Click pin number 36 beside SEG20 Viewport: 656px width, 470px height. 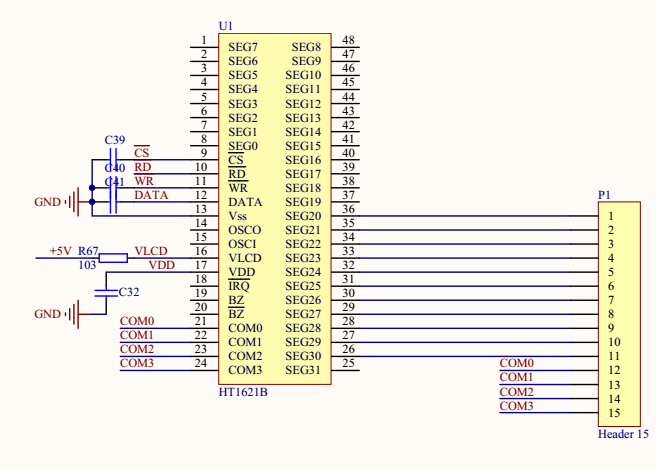(348, 209)
